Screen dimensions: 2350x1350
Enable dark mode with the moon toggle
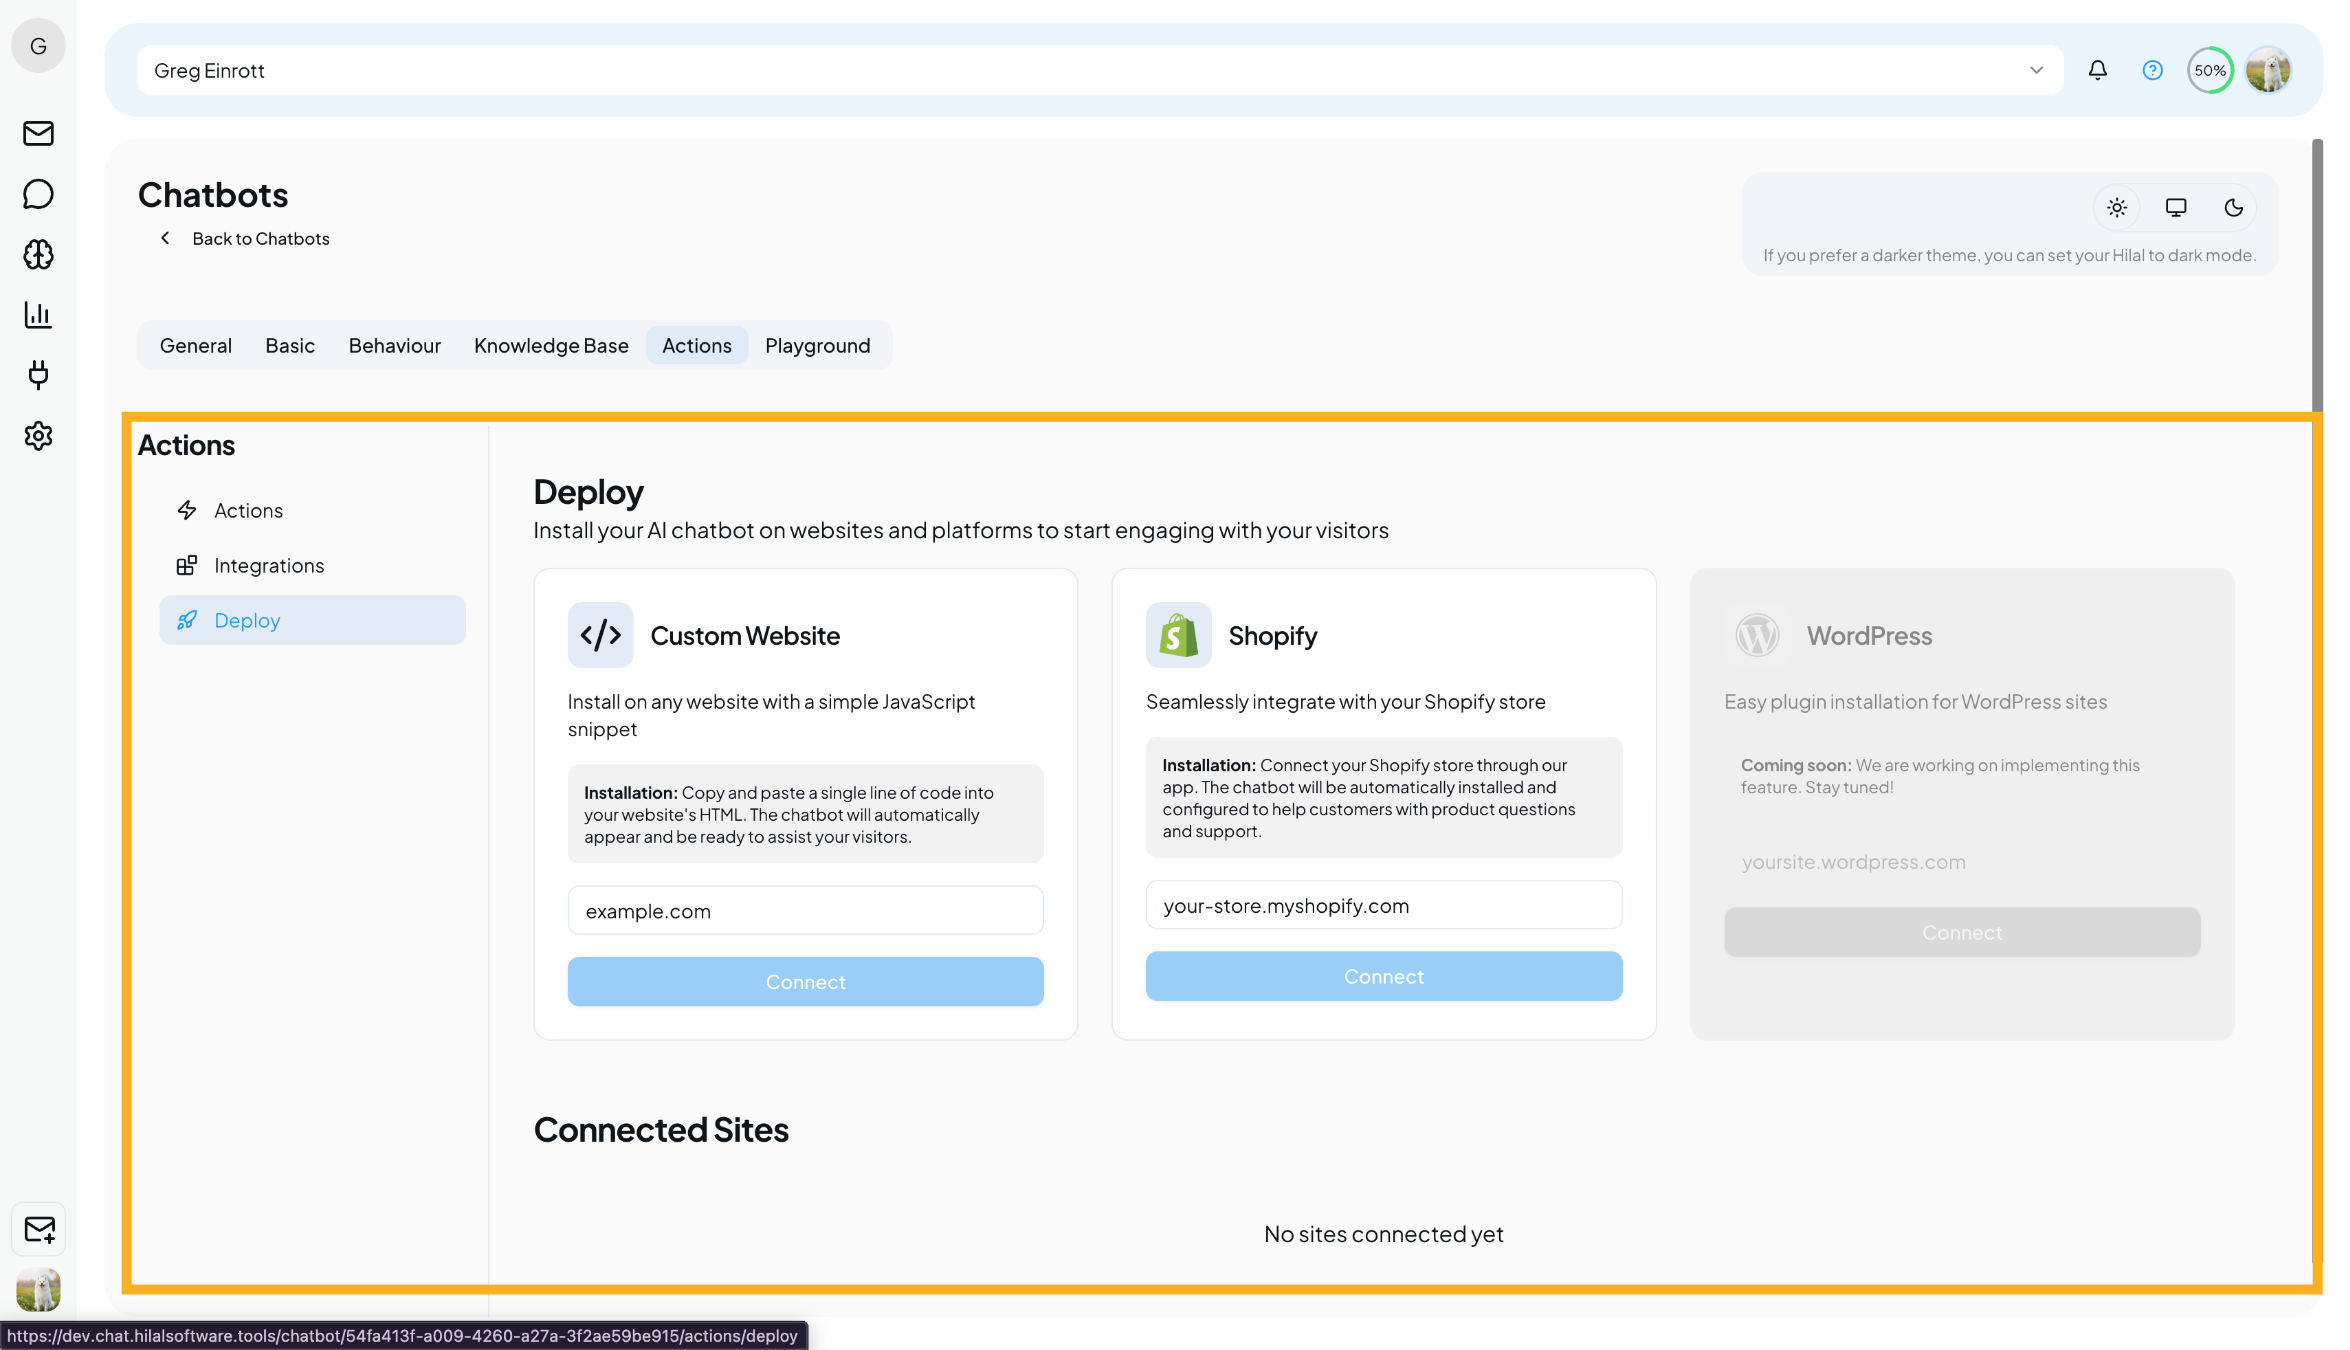(x=2234, y=208)
